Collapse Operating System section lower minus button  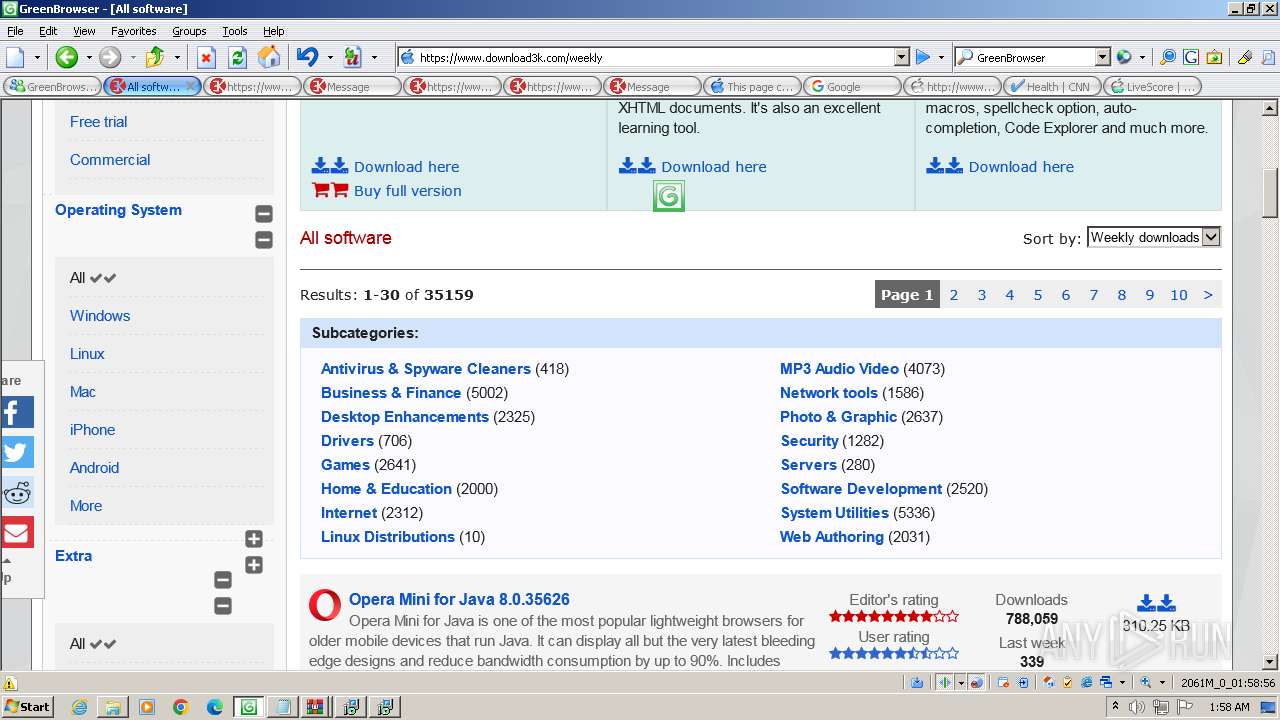tap(264, 239)
